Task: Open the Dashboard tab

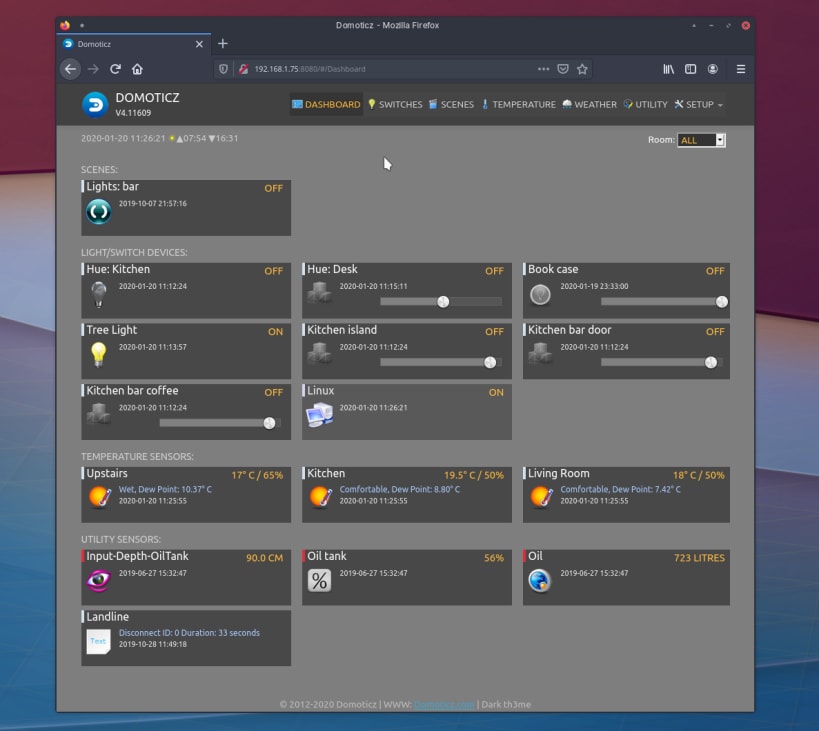Action: coord(326,104)
